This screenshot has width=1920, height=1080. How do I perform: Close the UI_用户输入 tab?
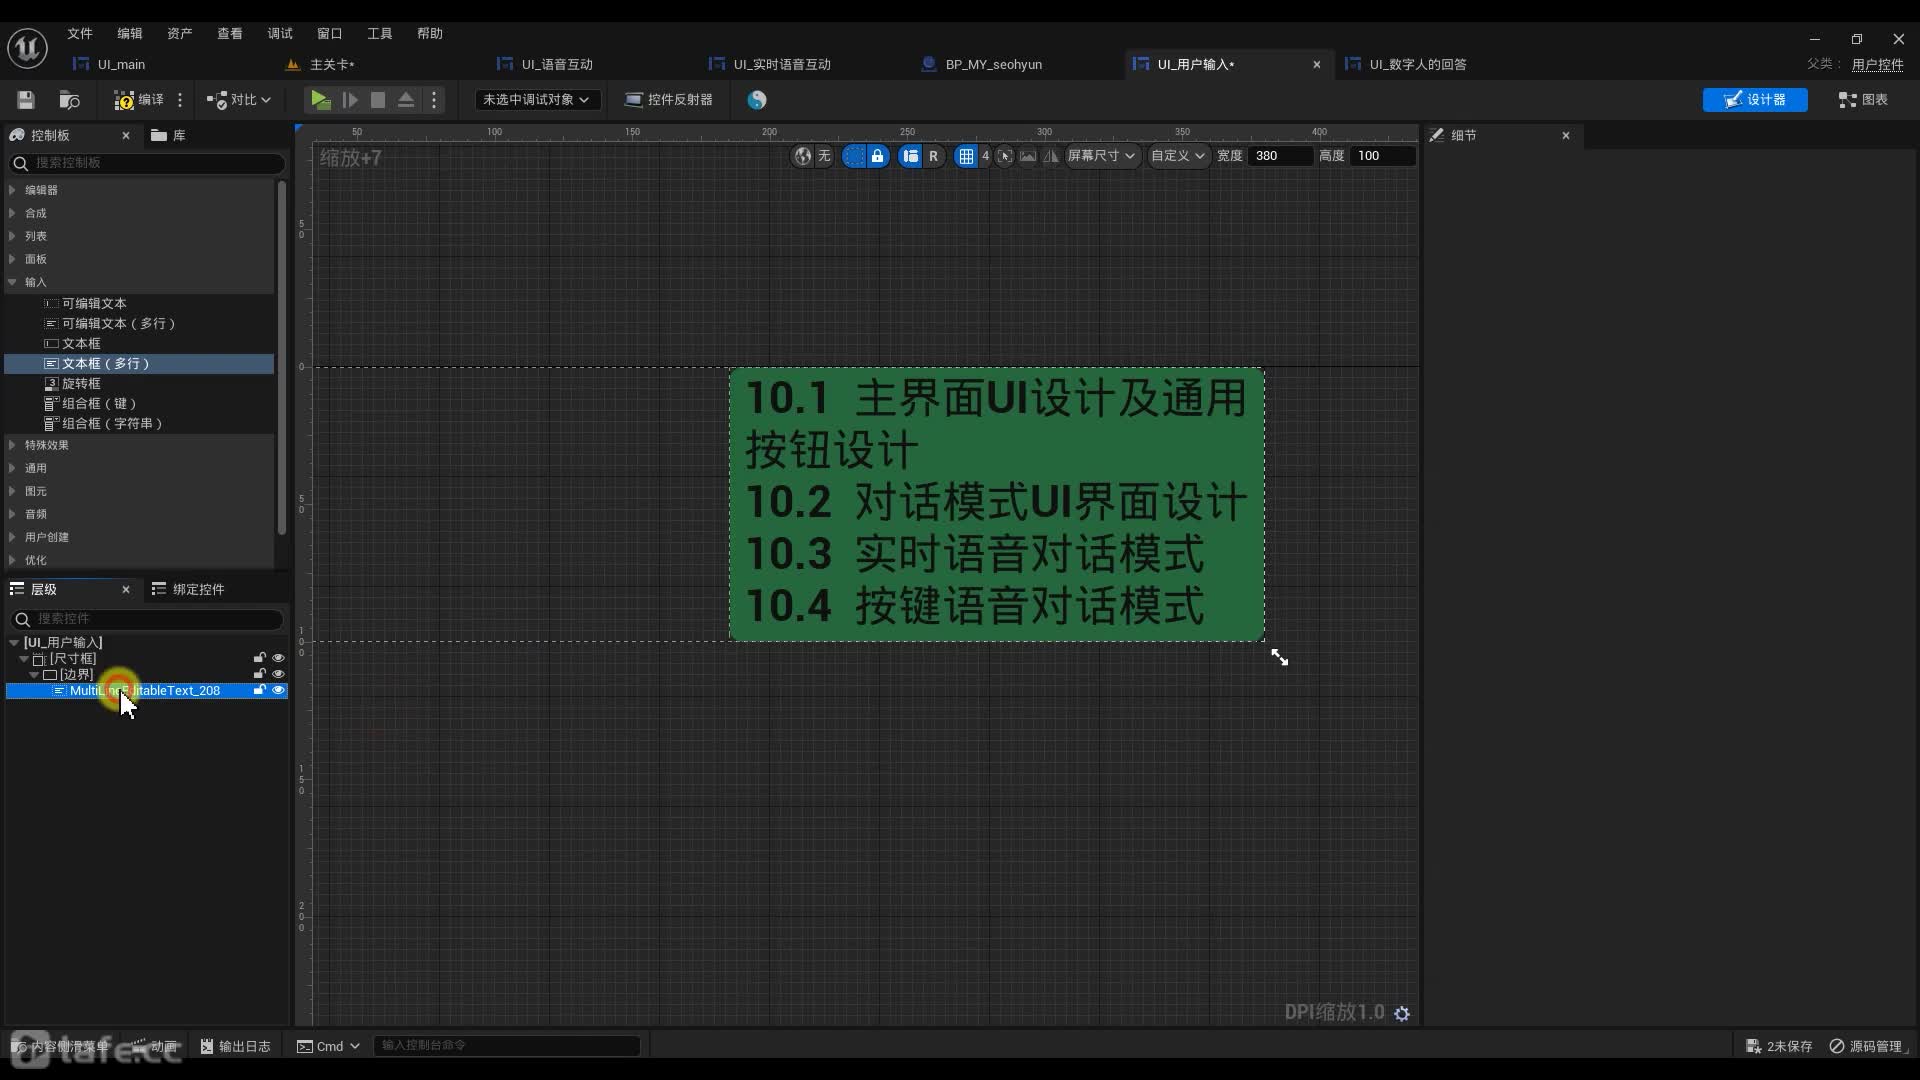point(1316,64)
